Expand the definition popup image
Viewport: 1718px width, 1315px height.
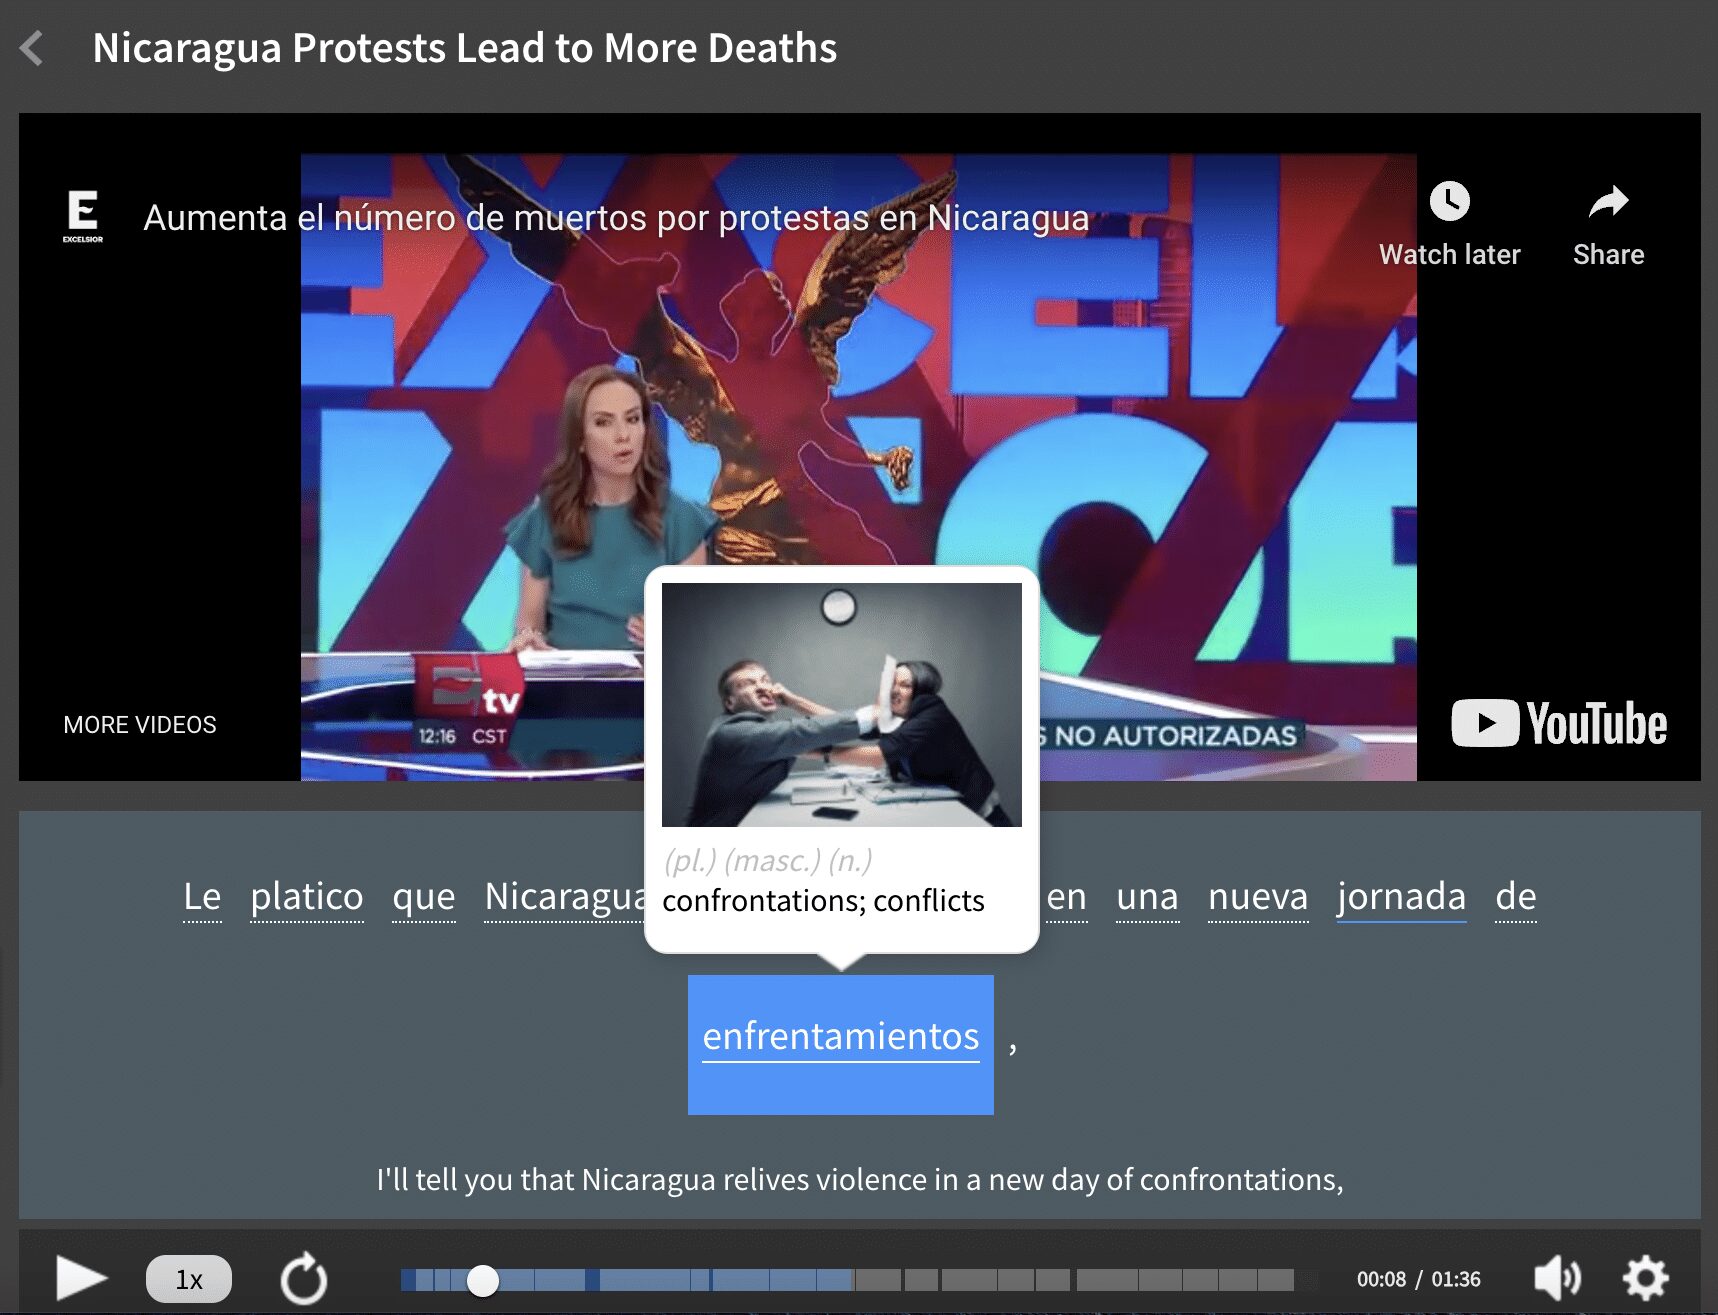point(841,706)
